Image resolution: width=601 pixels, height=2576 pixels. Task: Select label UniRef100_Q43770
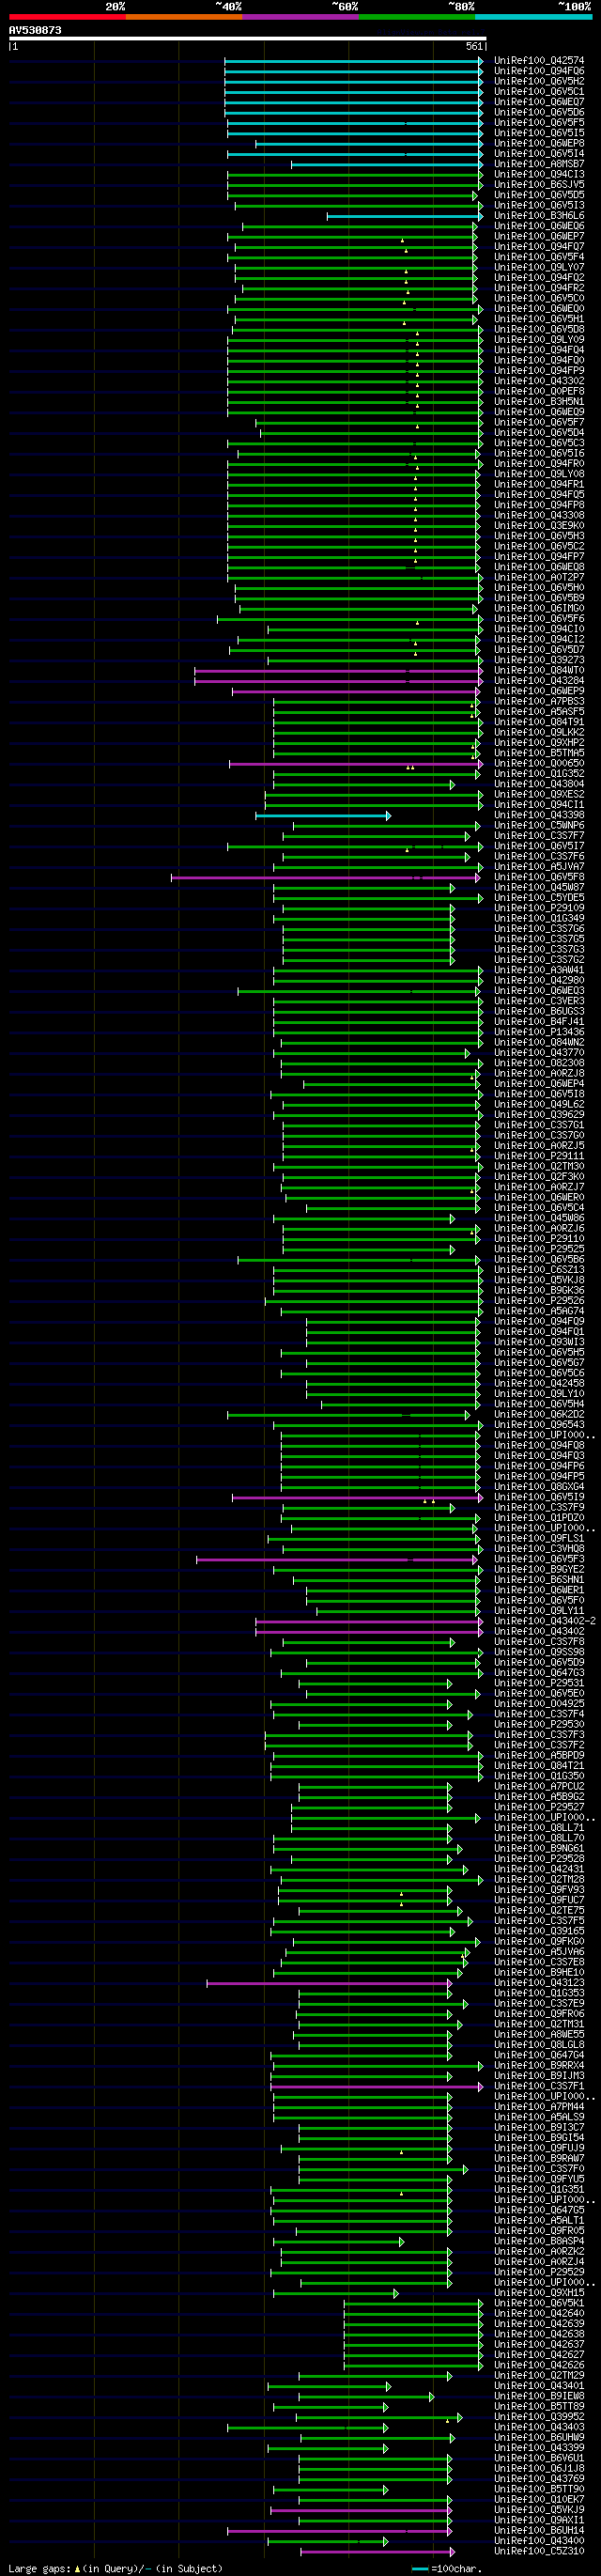539,1053
